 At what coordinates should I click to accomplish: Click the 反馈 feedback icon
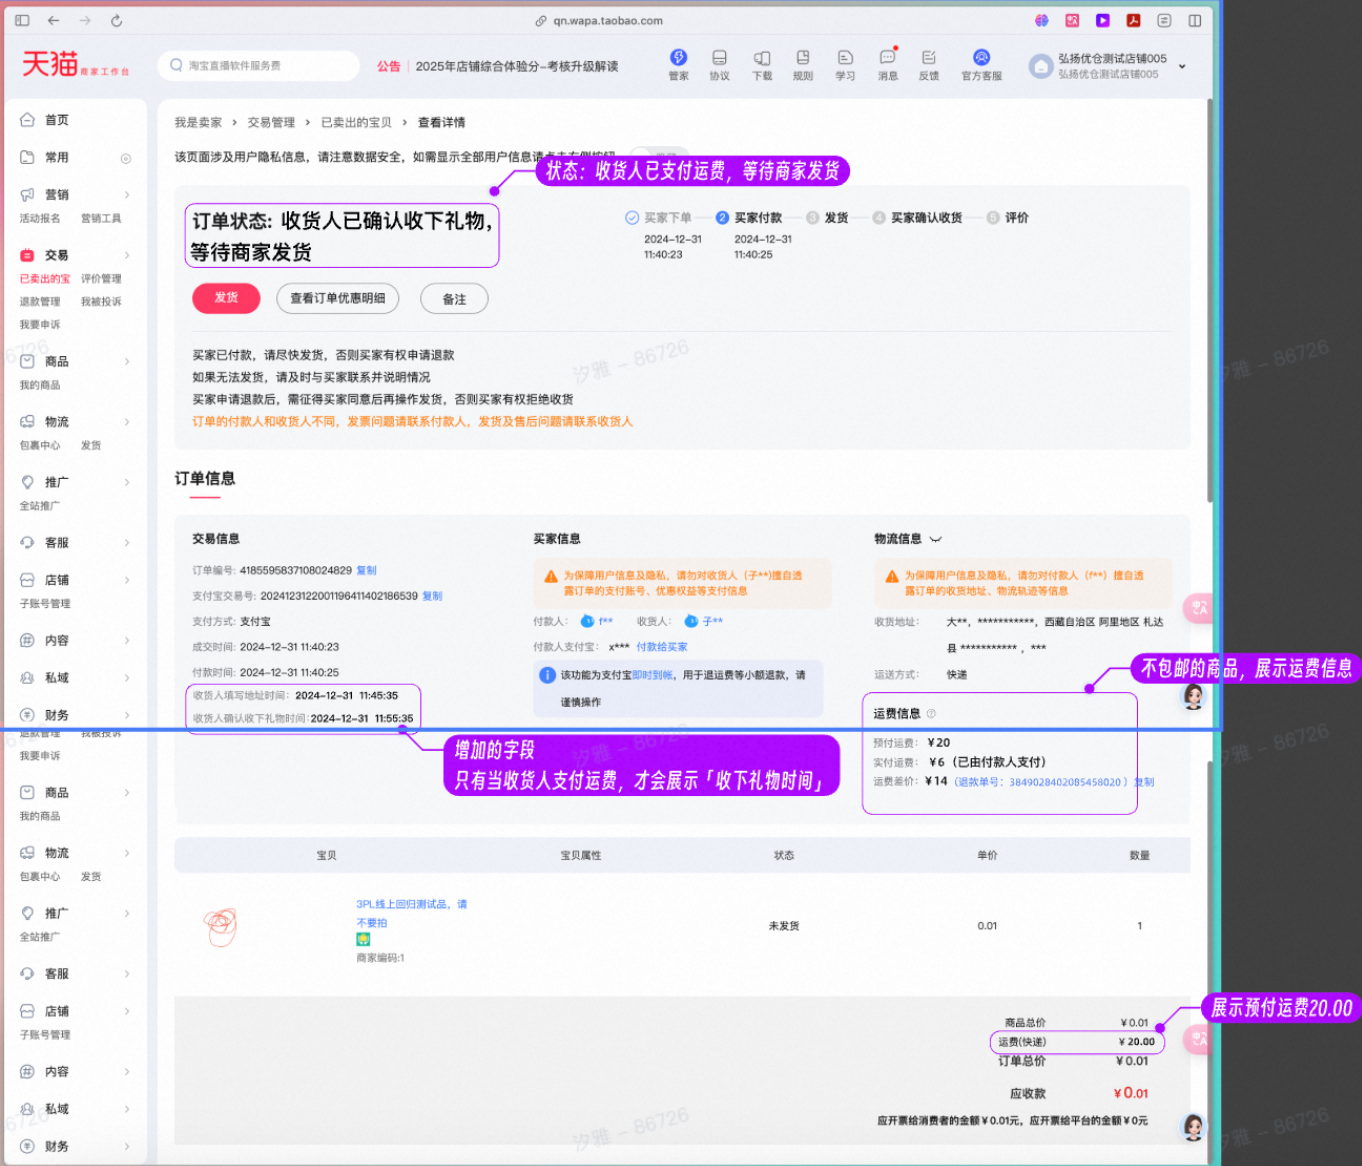click(929, 65)
